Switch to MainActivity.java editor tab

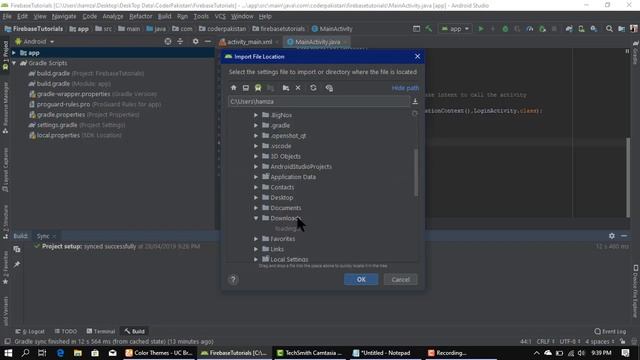click(317, 42)
